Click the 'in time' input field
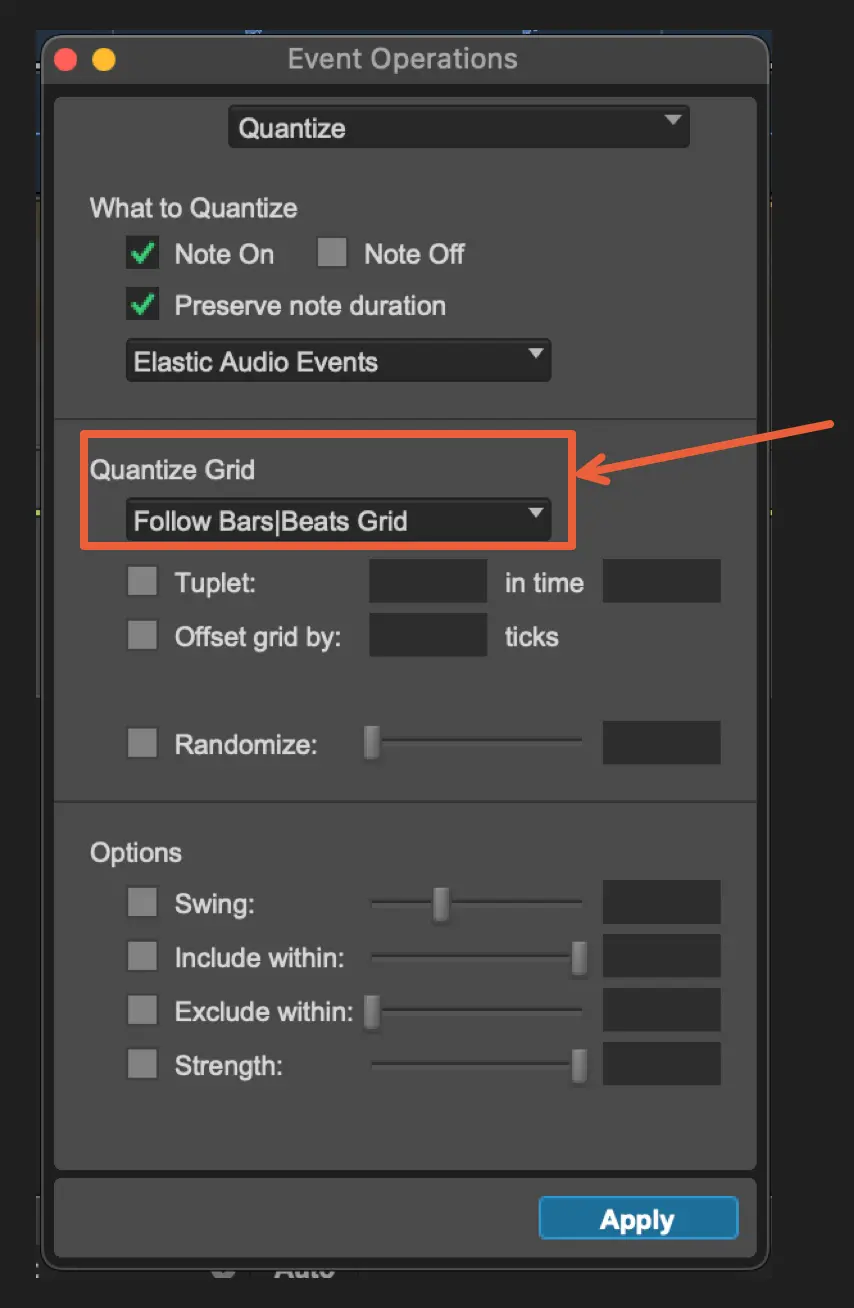The image size is (854, 1308). 661,582
